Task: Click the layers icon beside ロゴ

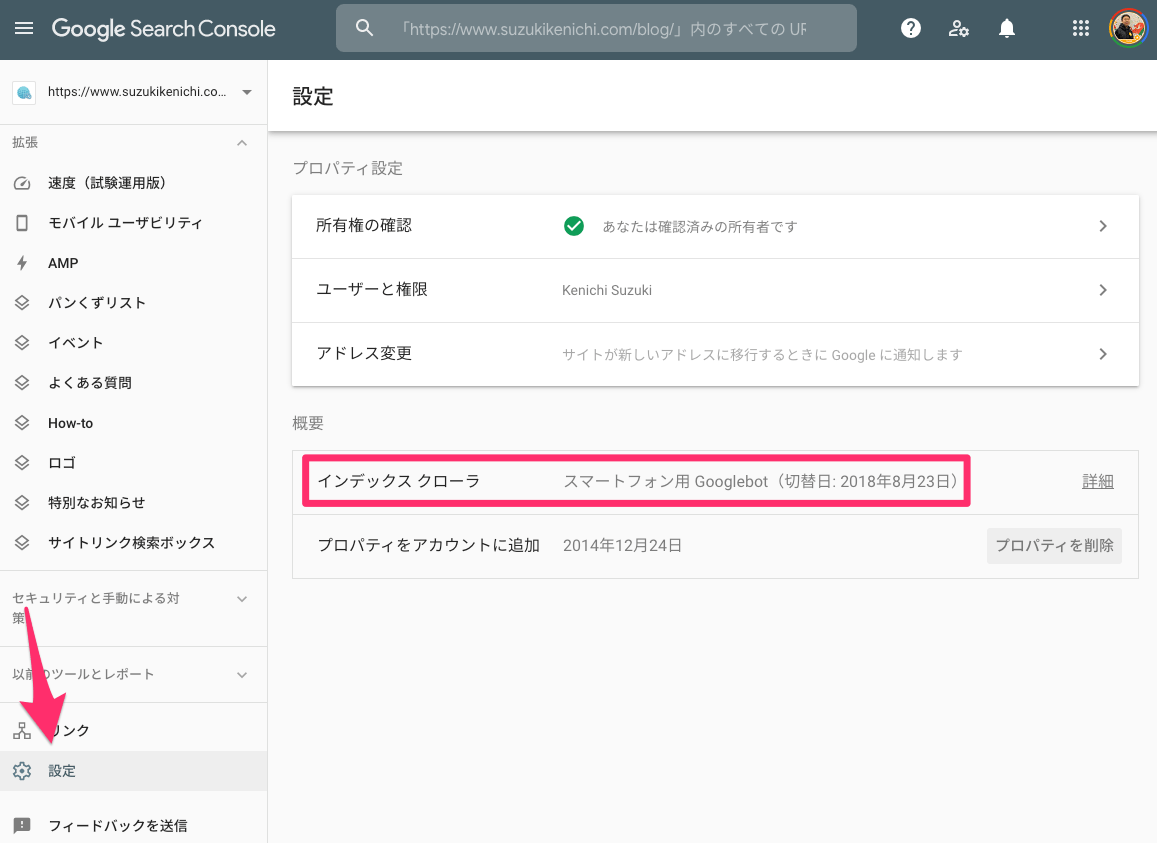Action: (x=22, y=463)
